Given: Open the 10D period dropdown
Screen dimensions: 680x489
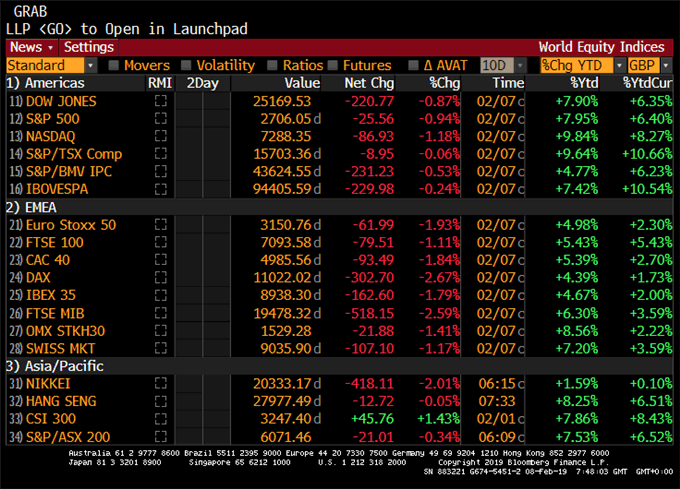Looking at the screenshot, I should pos(503,65).
